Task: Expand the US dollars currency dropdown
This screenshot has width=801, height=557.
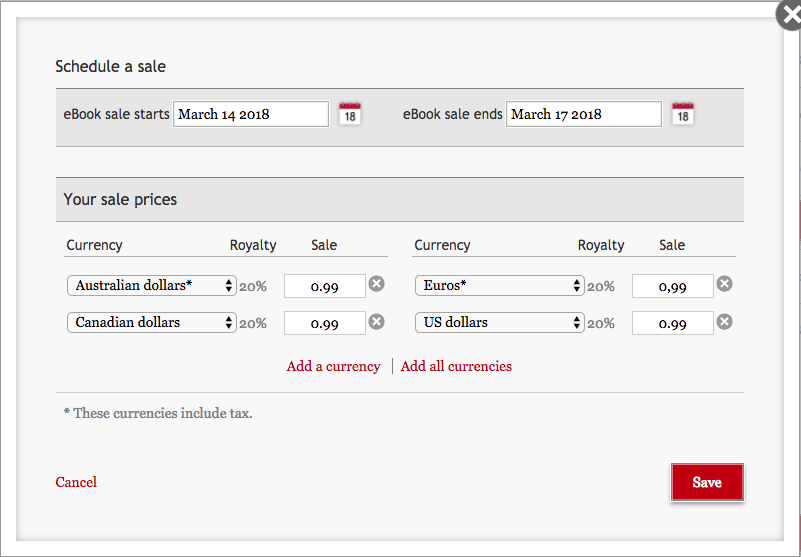Action: (499, 323)
